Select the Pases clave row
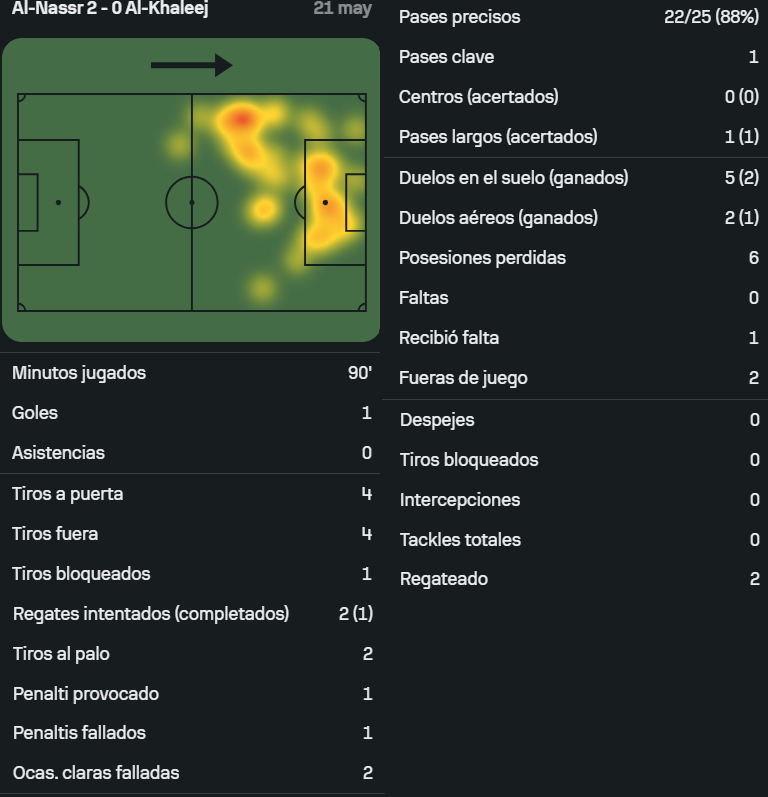 pyautogui.click(x=576, y=56)
